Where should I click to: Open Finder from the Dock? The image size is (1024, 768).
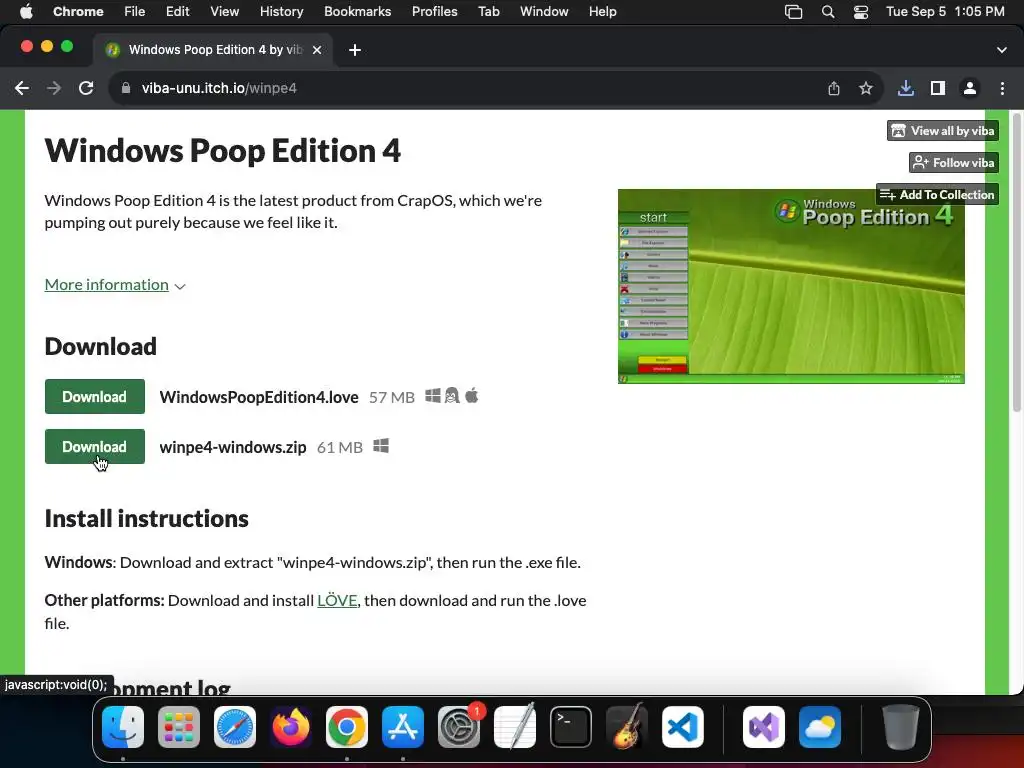pyautogui.click(x=123, y=727)
